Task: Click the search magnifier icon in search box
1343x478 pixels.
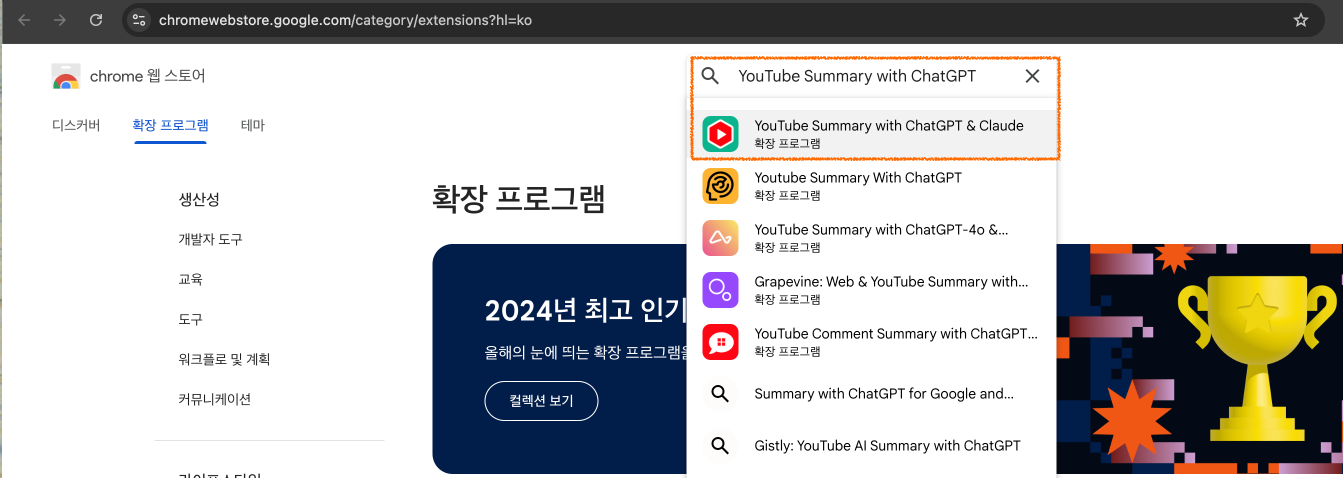Action: pos(710,76)
